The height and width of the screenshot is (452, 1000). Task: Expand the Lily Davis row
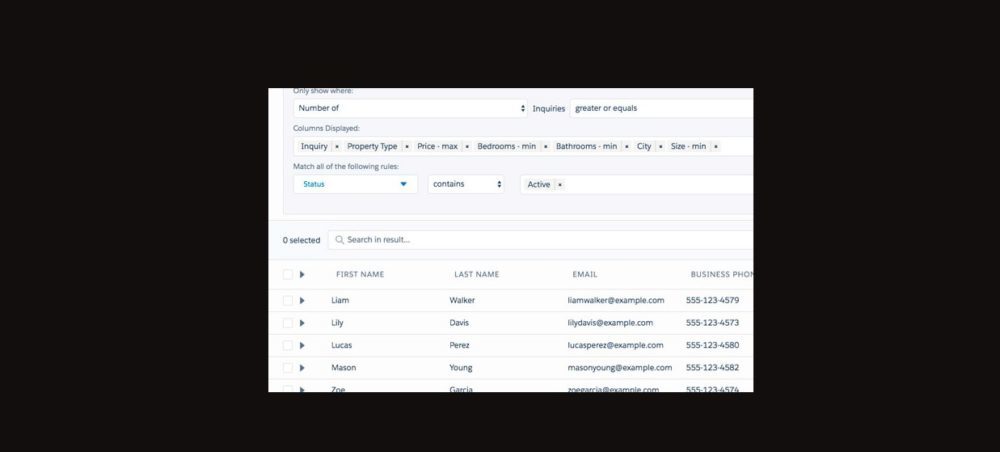click(x=302, y=323)
